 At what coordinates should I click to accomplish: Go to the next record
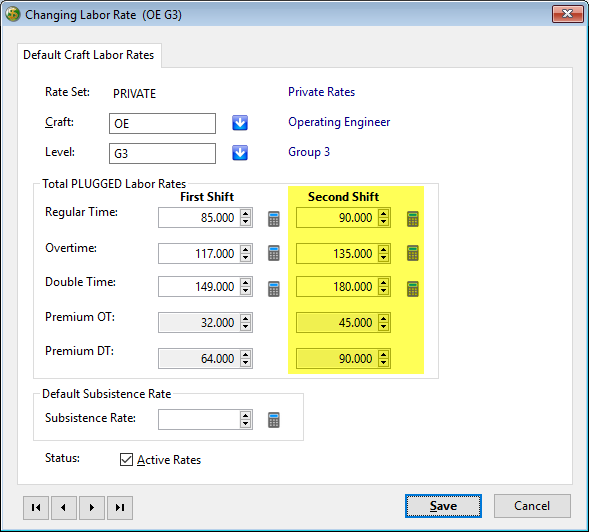click(92, 508)
